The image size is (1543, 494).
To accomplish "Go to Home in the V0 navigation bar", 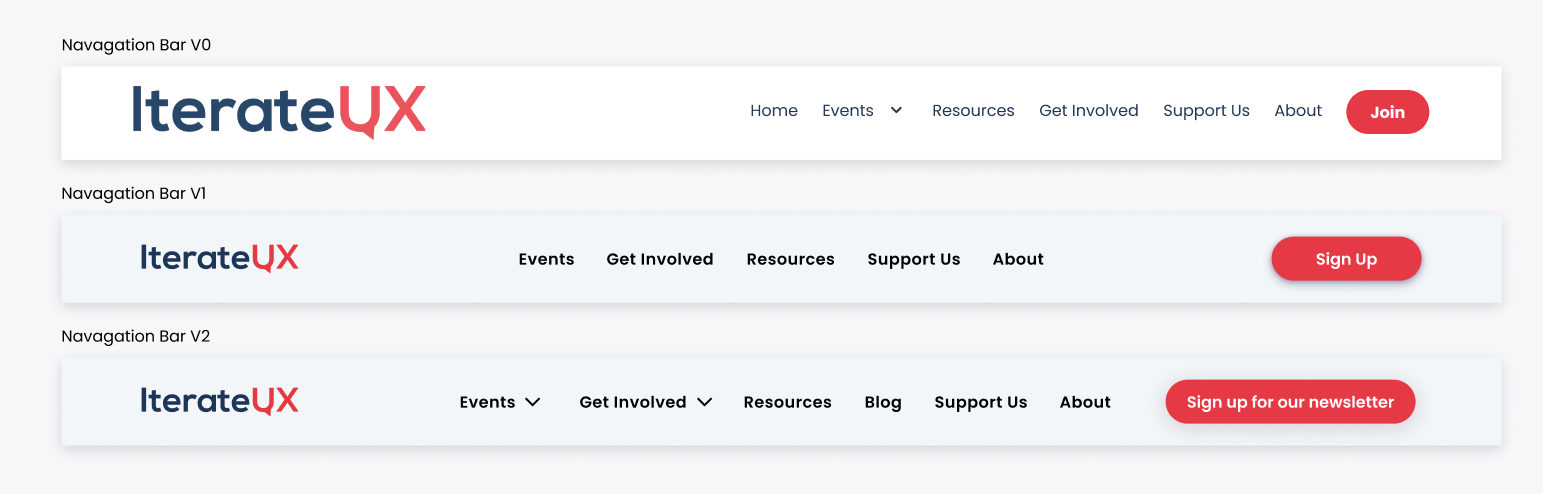I will 774,111.
